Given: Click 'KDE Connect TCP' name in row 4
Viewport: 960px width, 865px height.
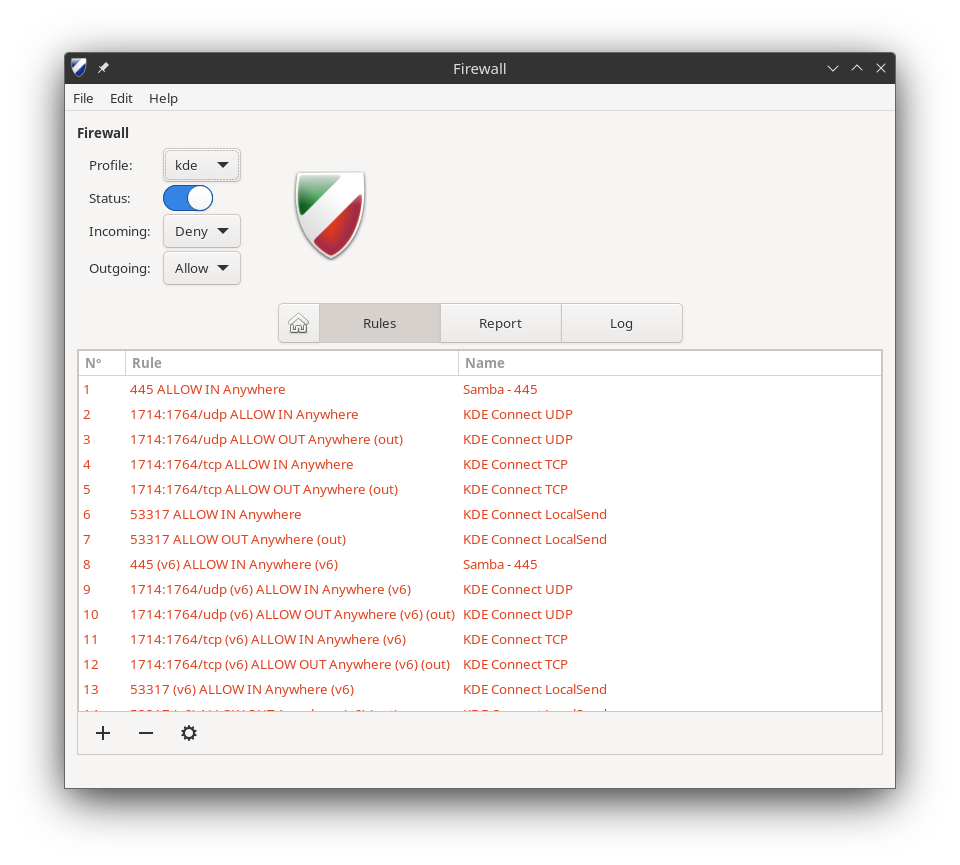Looking at the screenshot, I should pyautogui.click(x=516, y=465).
